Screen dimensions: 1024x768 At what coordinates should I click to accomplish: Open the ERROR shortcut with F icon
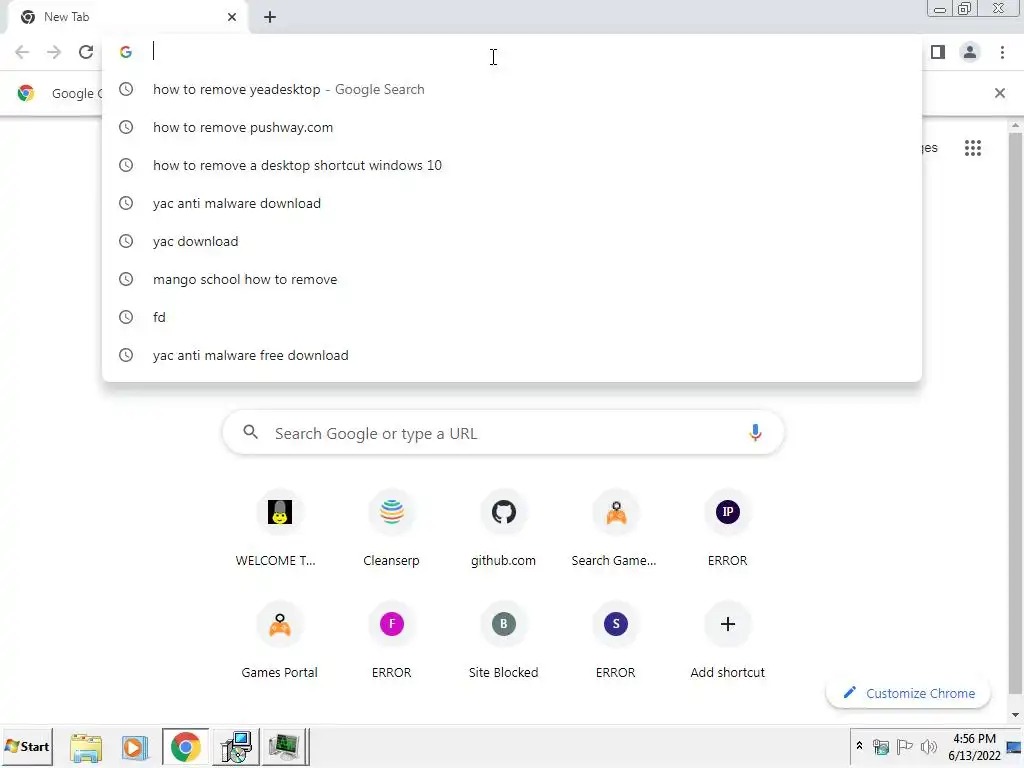click(391, 642)
